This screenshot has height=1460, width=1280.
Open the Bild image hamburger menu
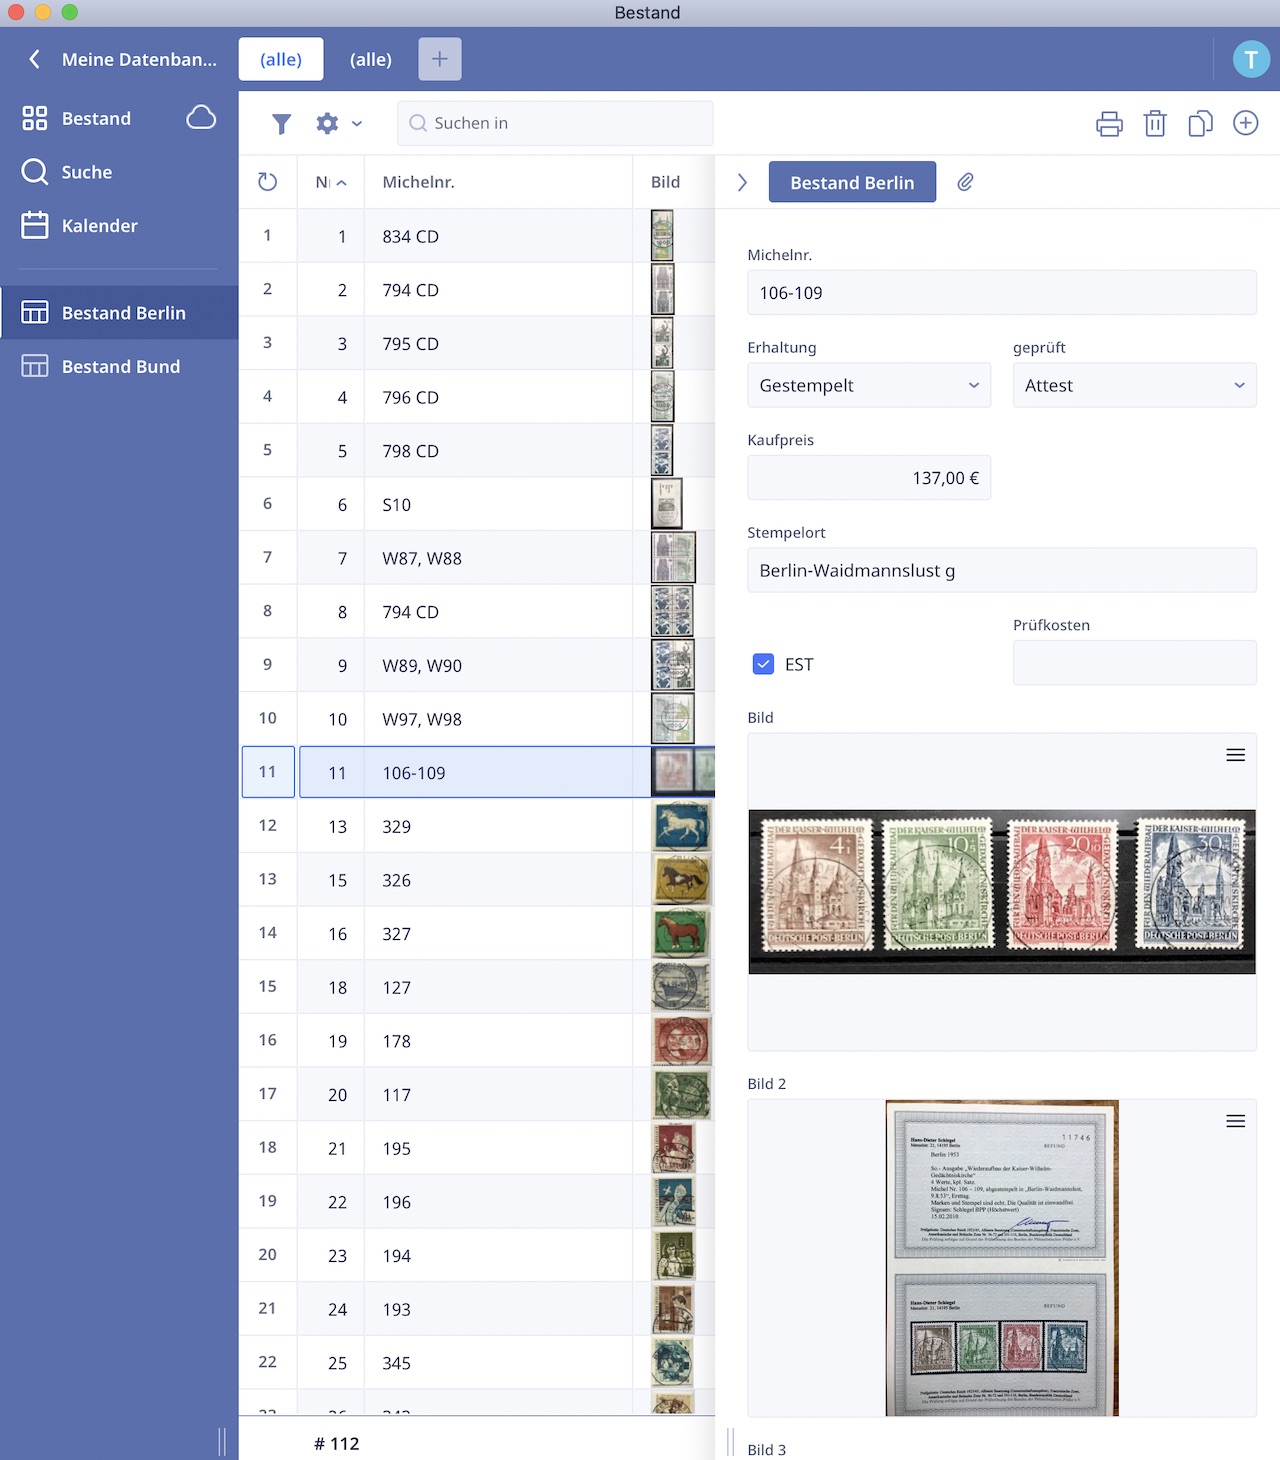click(1235, 755)
